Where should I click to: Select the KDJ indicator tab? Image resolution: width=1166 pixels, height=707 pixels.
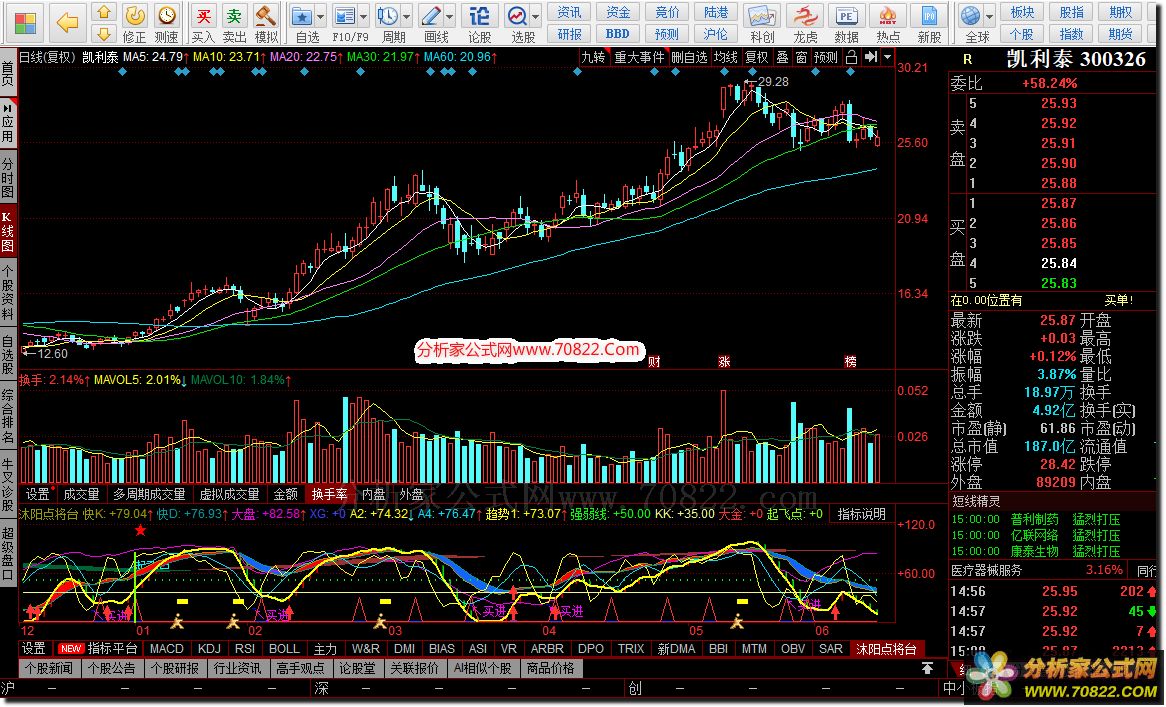click(210, 648)
